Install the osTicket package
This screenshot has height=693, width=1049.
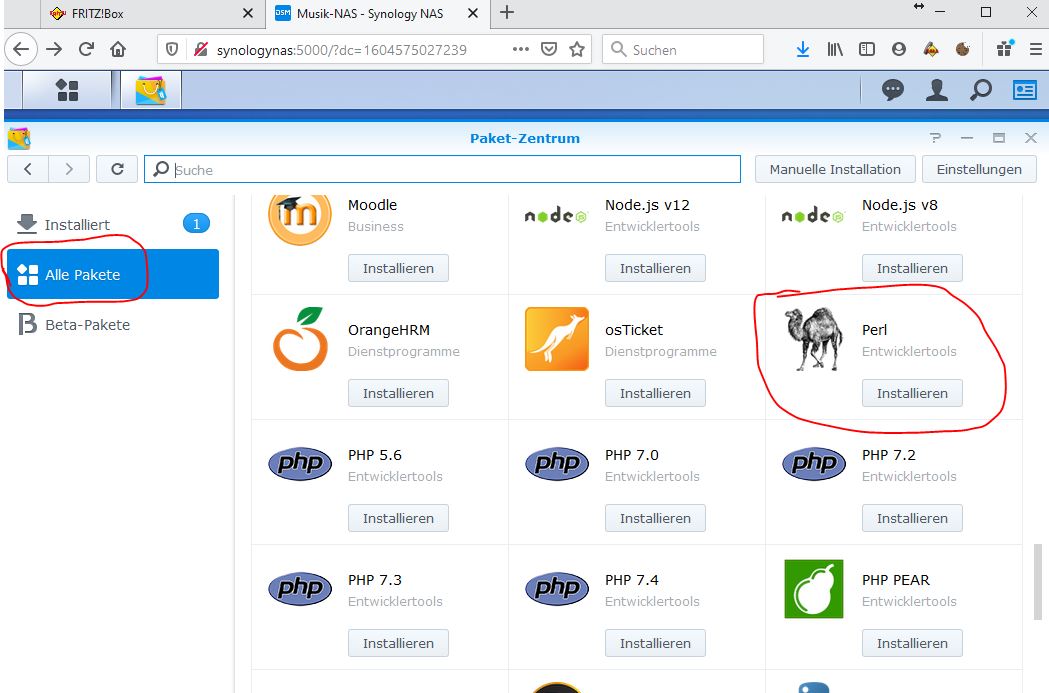tap(655, 393)
